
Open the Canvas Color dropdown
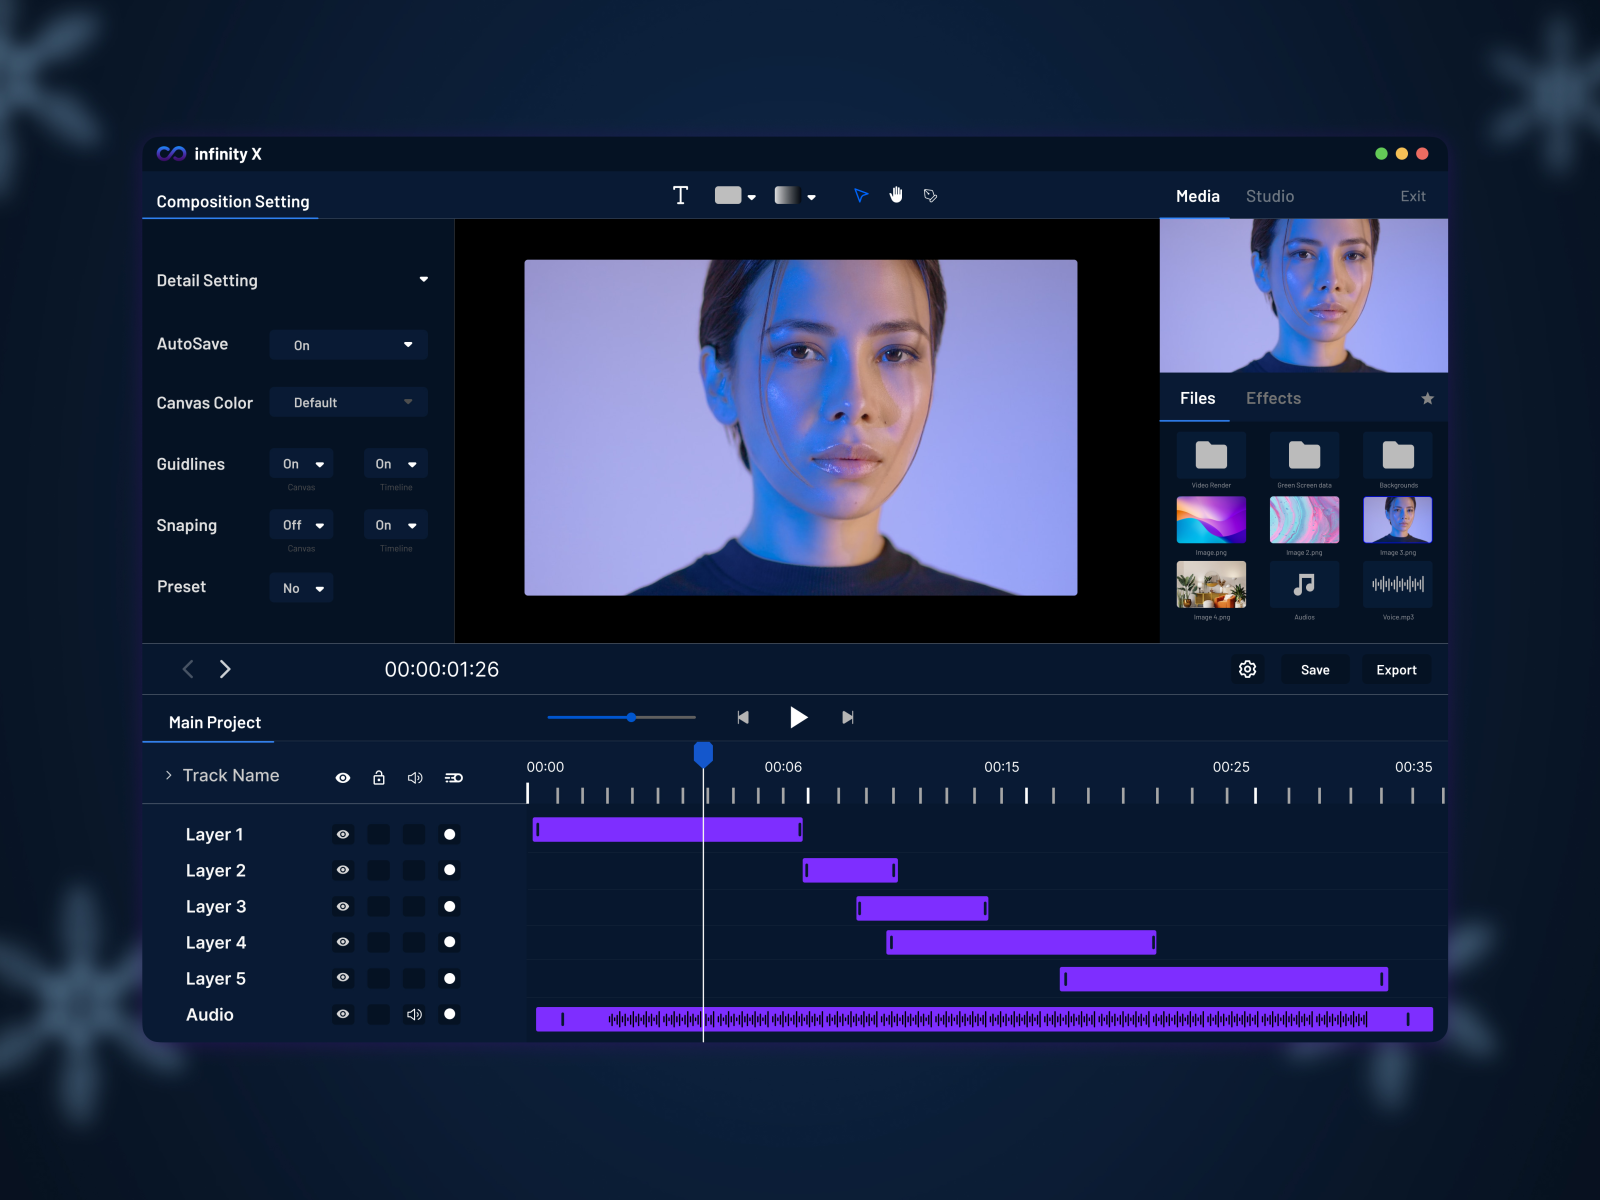click(348, 402)
